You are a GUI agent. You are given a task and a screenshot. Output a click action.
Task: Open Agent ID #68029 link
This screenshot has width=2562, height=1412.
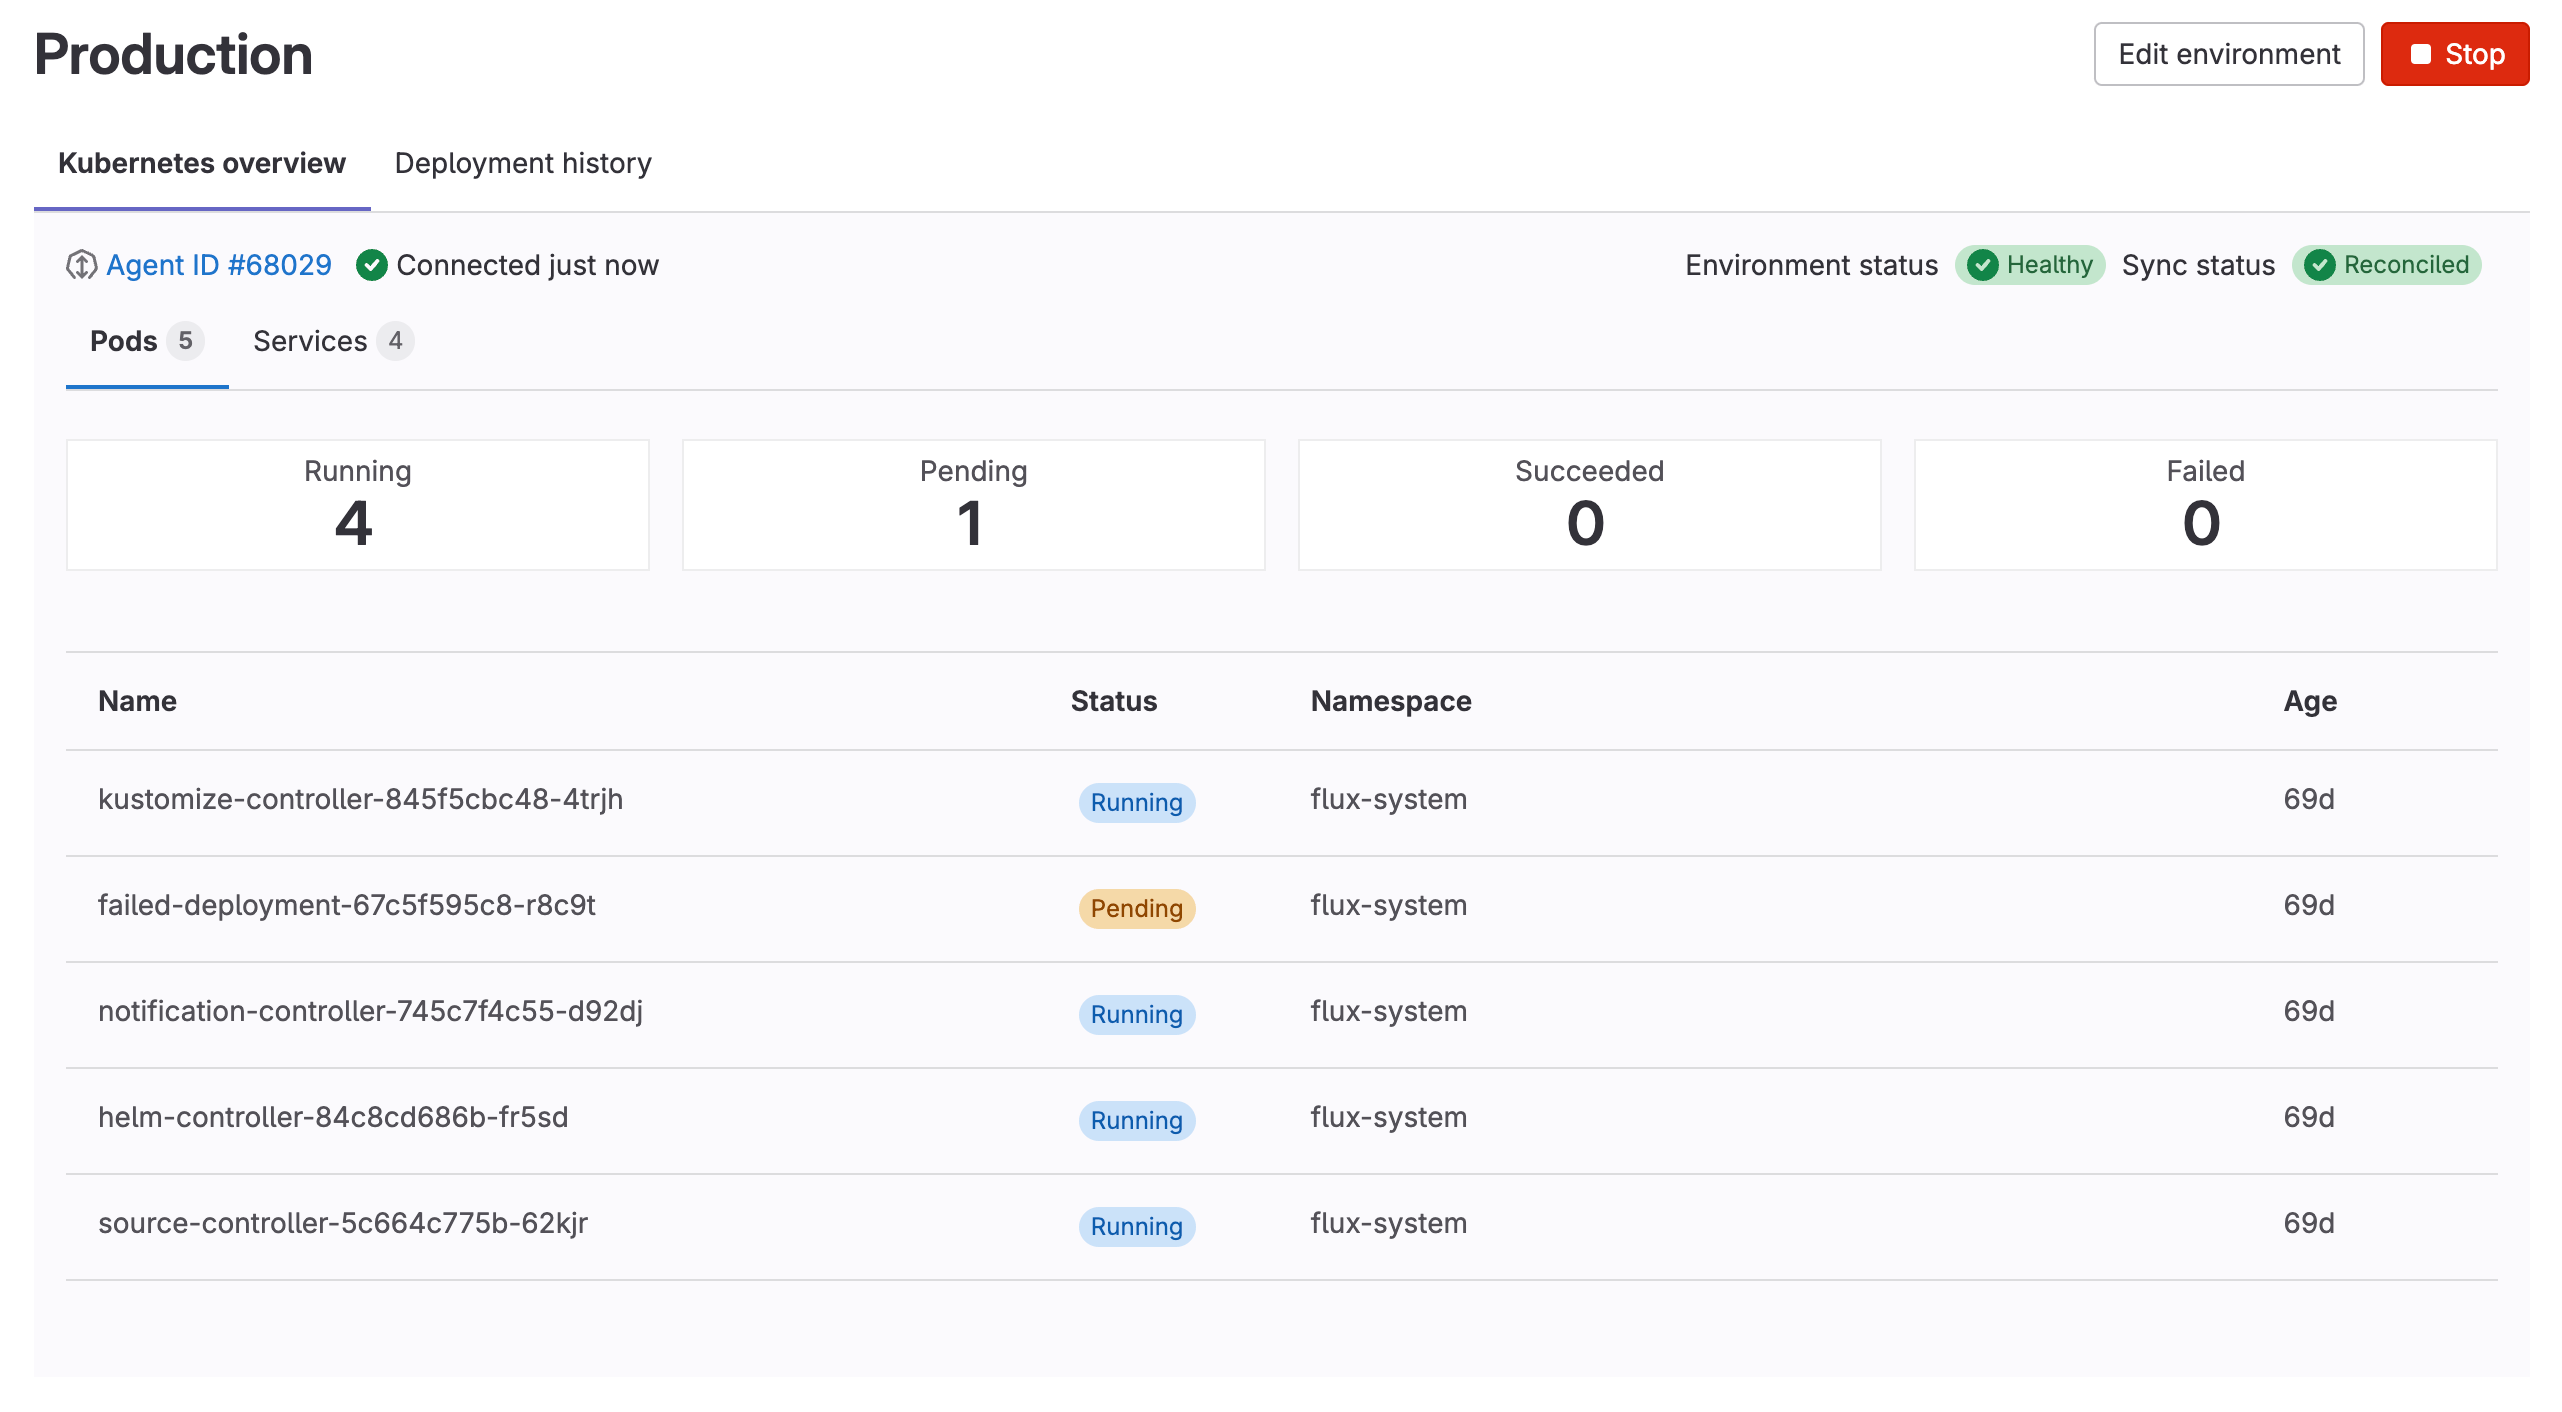(219, 264)
